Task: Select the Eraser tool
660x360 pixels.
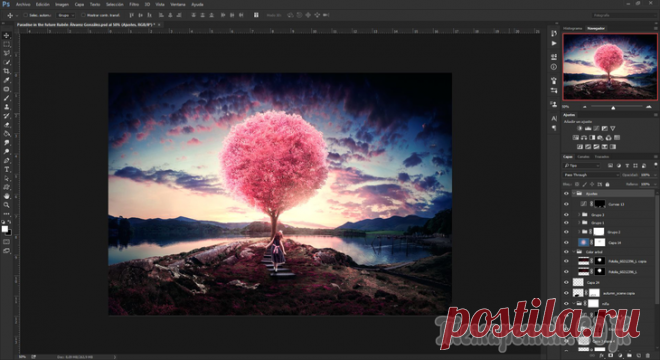Action: [6, 125]
